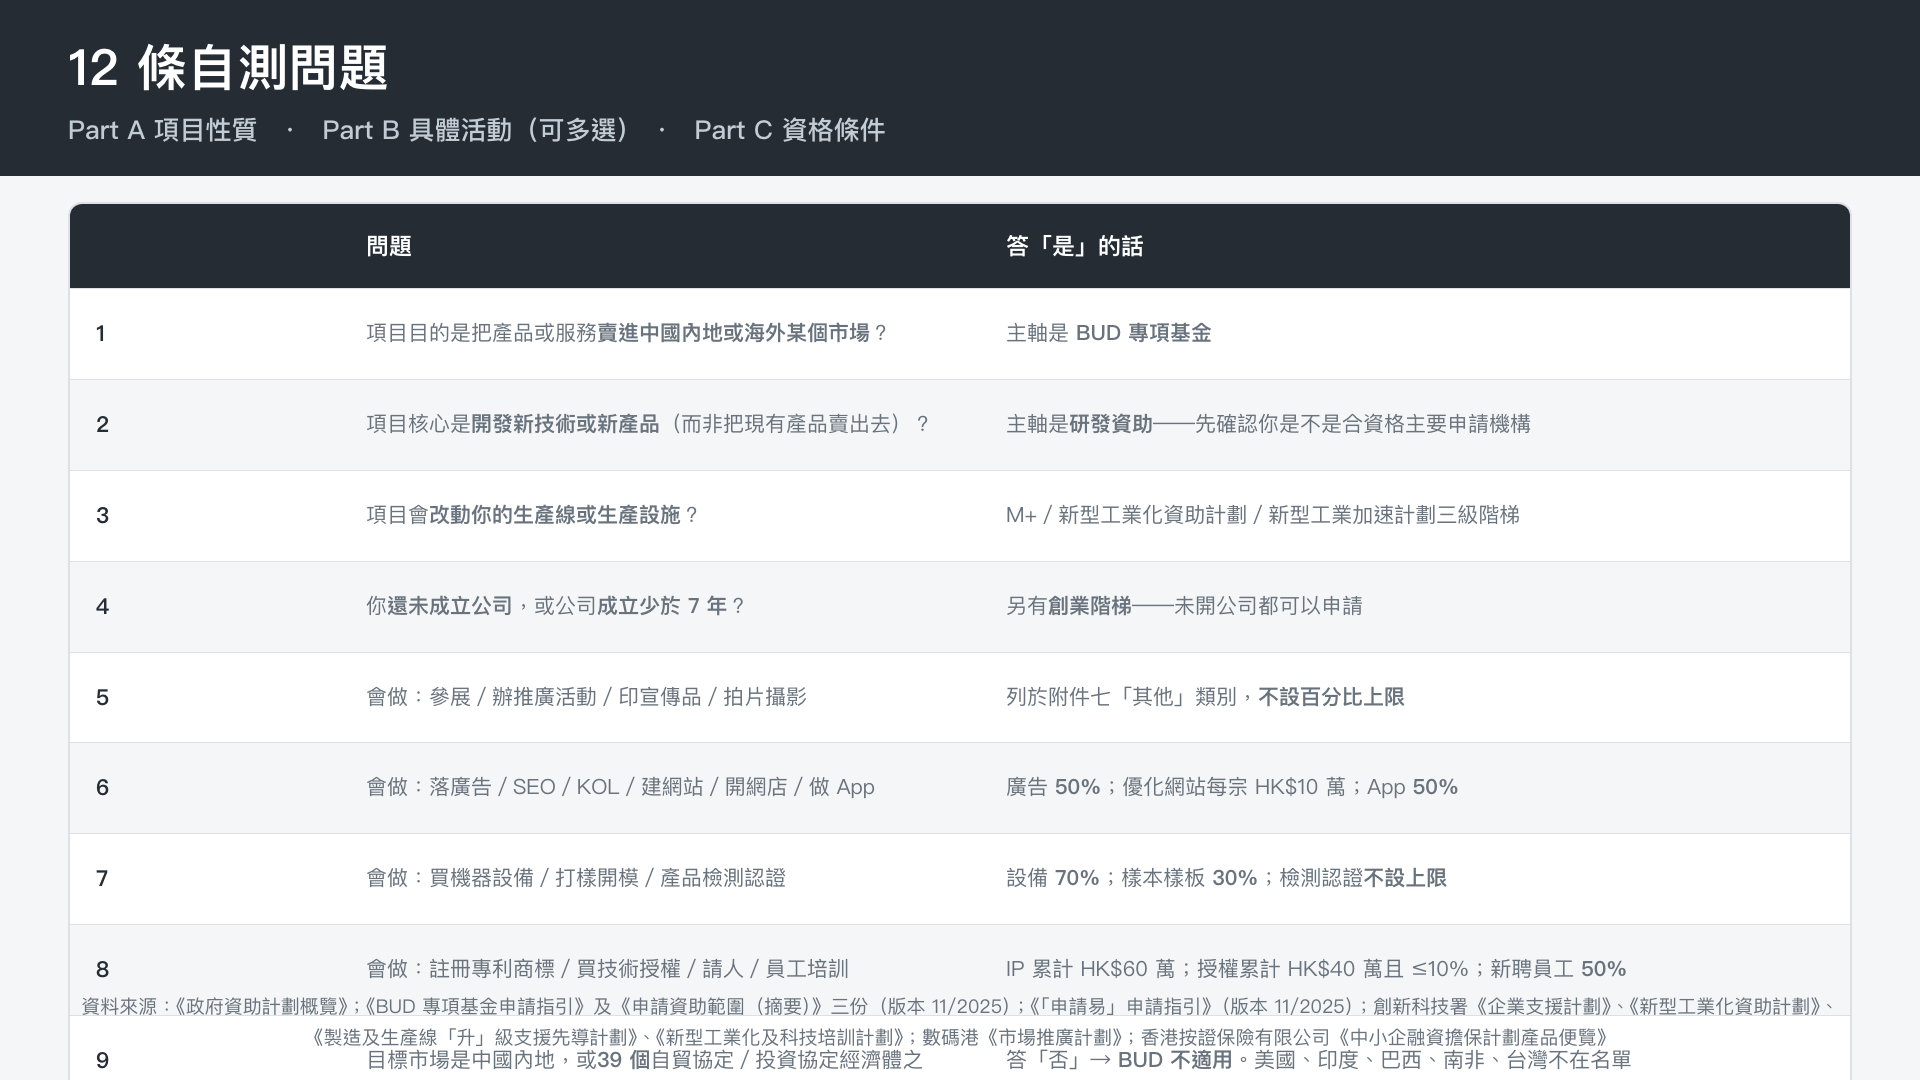The width and height of the screenshot is (1920, 1080).
Task: Click answer '另有創業階梯——未開公司都可以申請'
Action: [x=1184, y=606]
